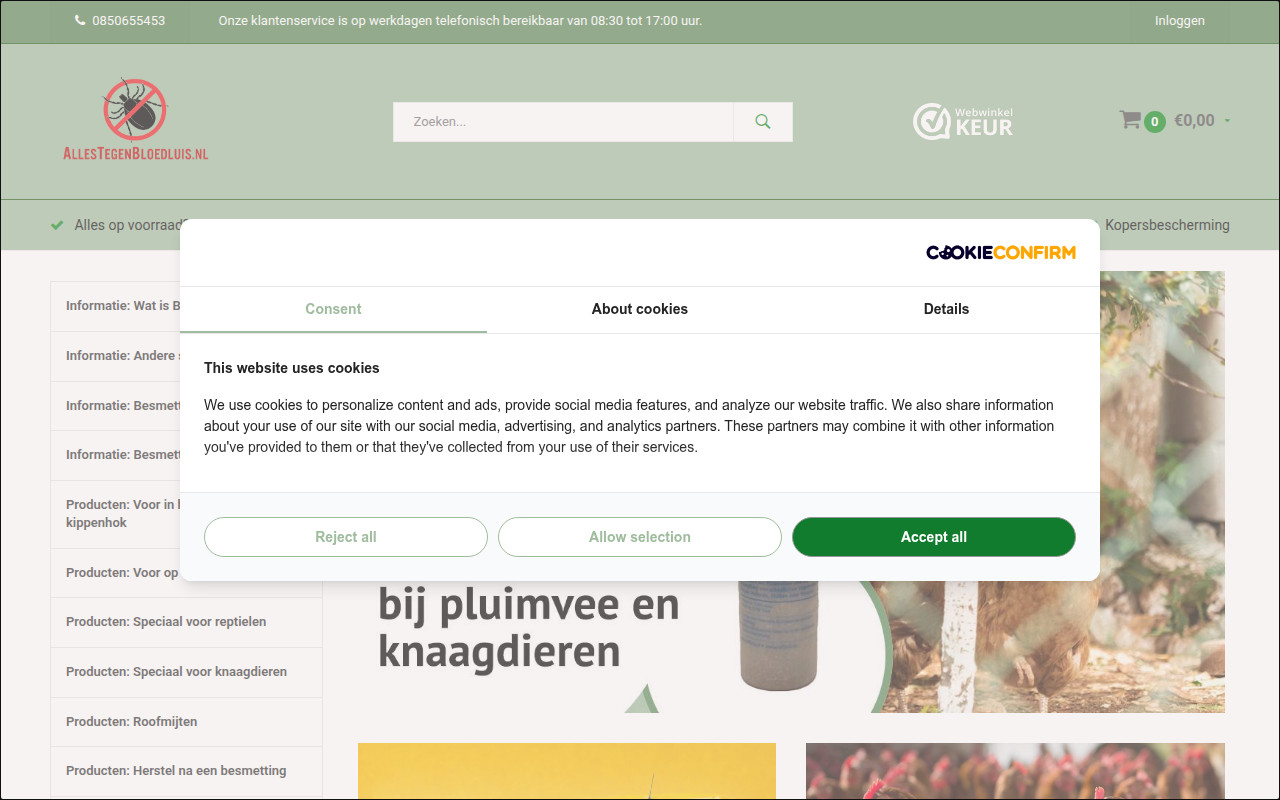Click the CookieConfirm logo
The height and width of the screenshot is (800, 1280).
[1001, 252]
